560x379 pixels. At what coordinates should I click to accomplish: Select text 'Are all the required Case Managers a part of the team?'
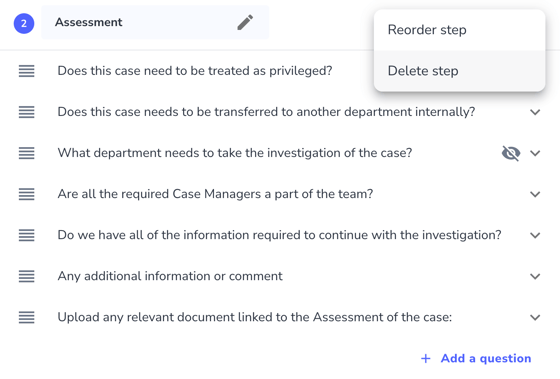coord(215,194)
